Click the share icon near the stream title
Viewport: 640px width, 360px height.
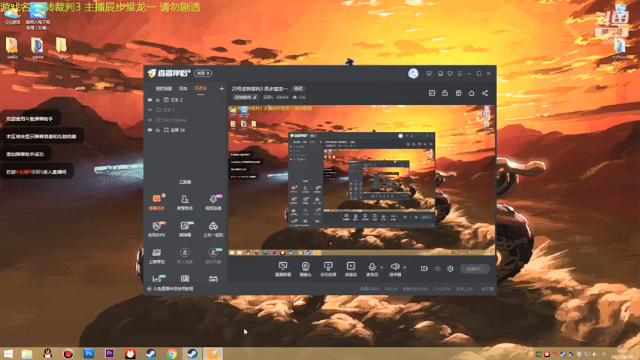[485, 93]
